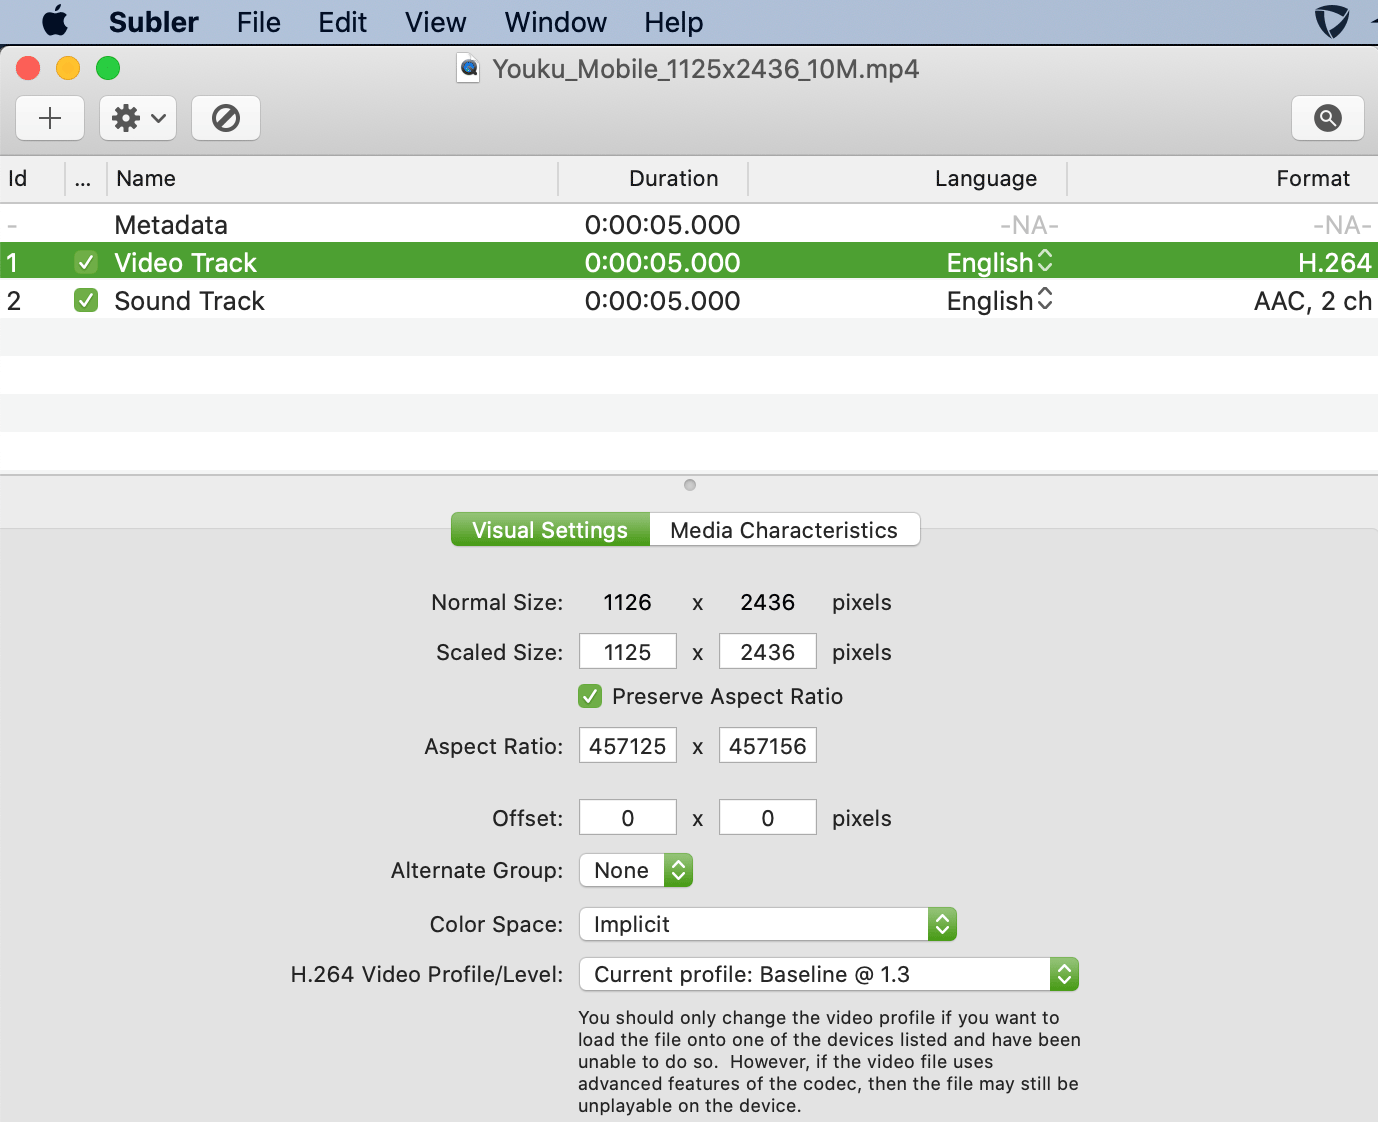
Task: Switch to Visual Settings tab
Action: tap(550, 530)
